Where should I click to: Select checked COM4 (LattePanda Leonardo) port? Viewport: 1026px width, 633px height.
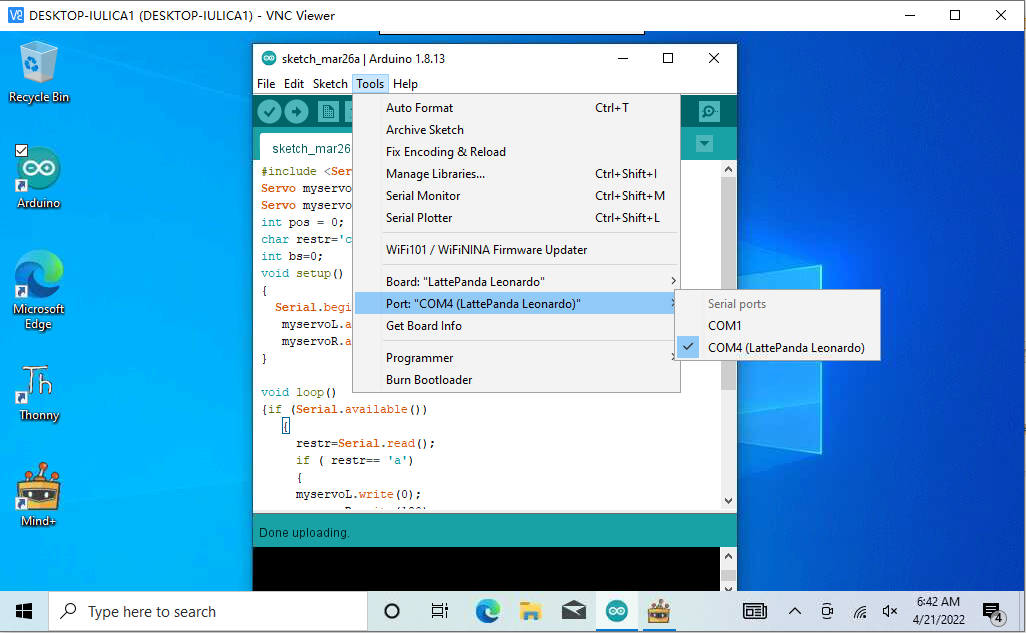tap(777, 348)
